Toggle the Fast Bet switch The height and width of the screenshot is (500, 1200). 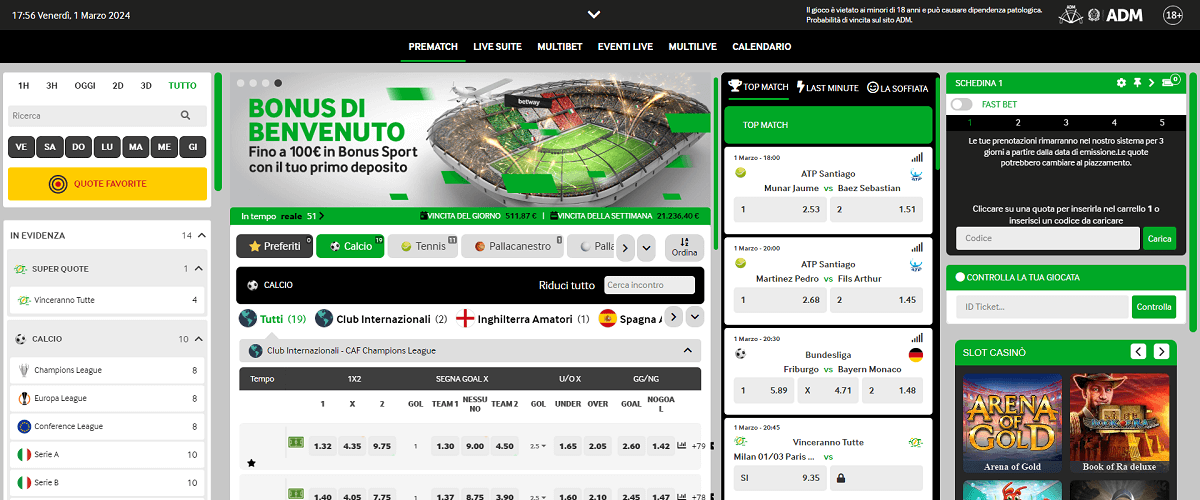961,104
